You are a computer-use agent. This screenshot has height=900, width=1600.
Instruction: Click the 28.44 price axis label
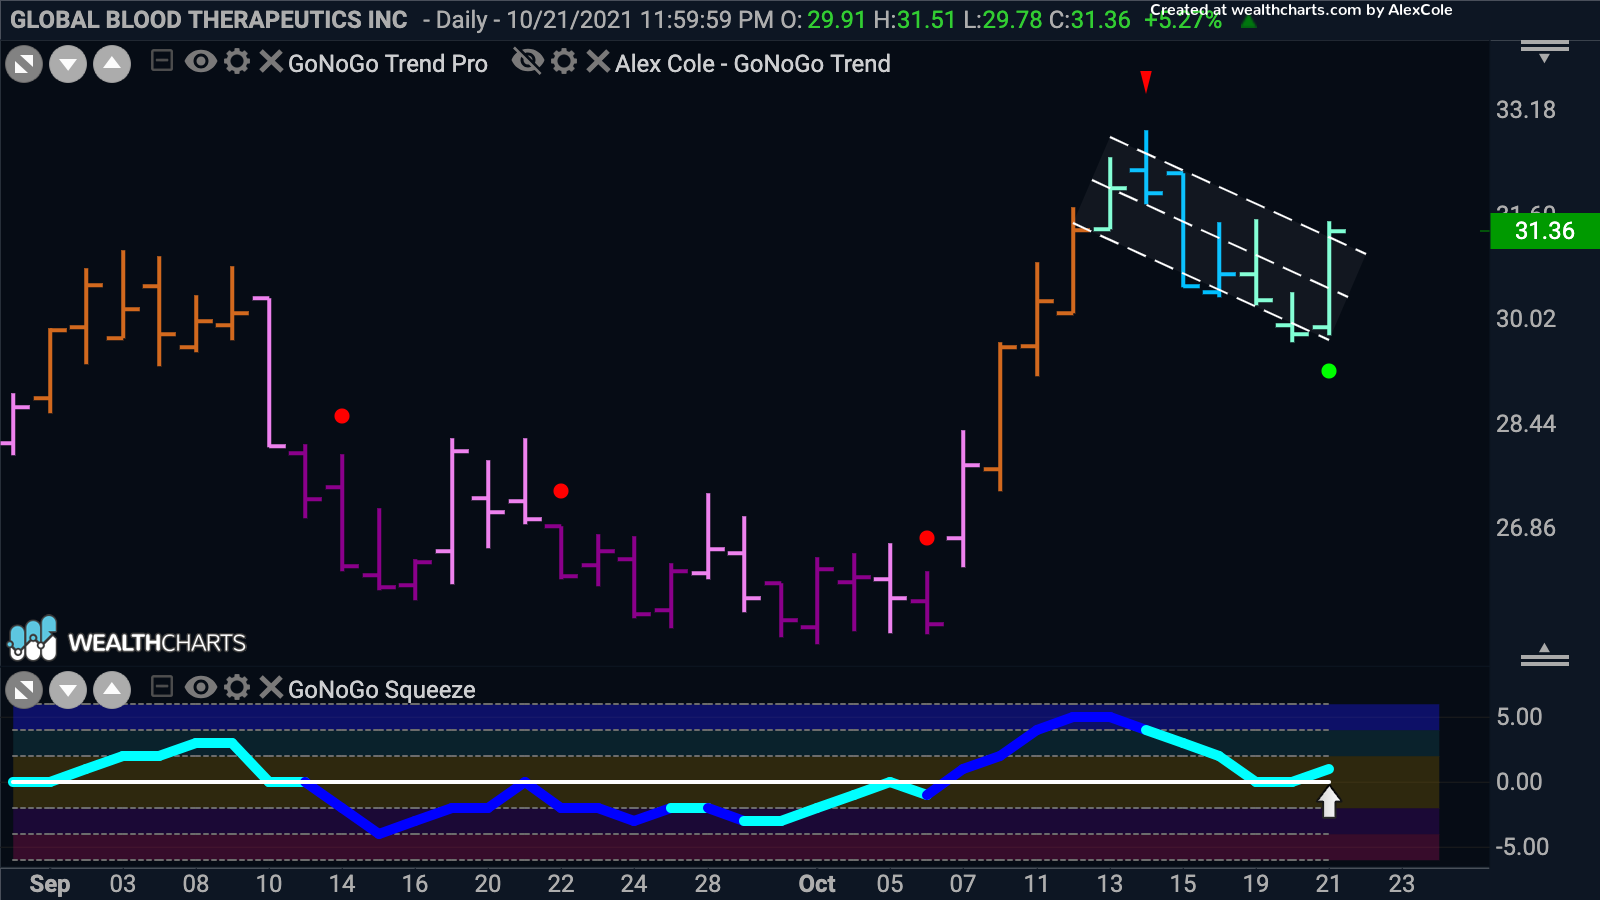(x=1526, y=424)
